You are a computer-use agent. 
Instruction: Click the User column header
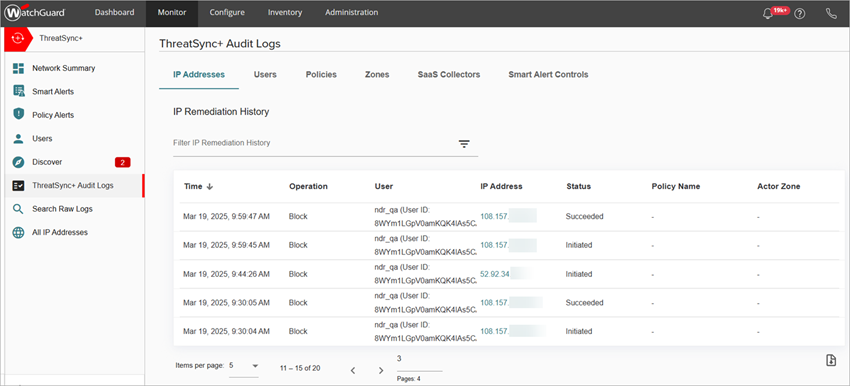tap(384, 186)
